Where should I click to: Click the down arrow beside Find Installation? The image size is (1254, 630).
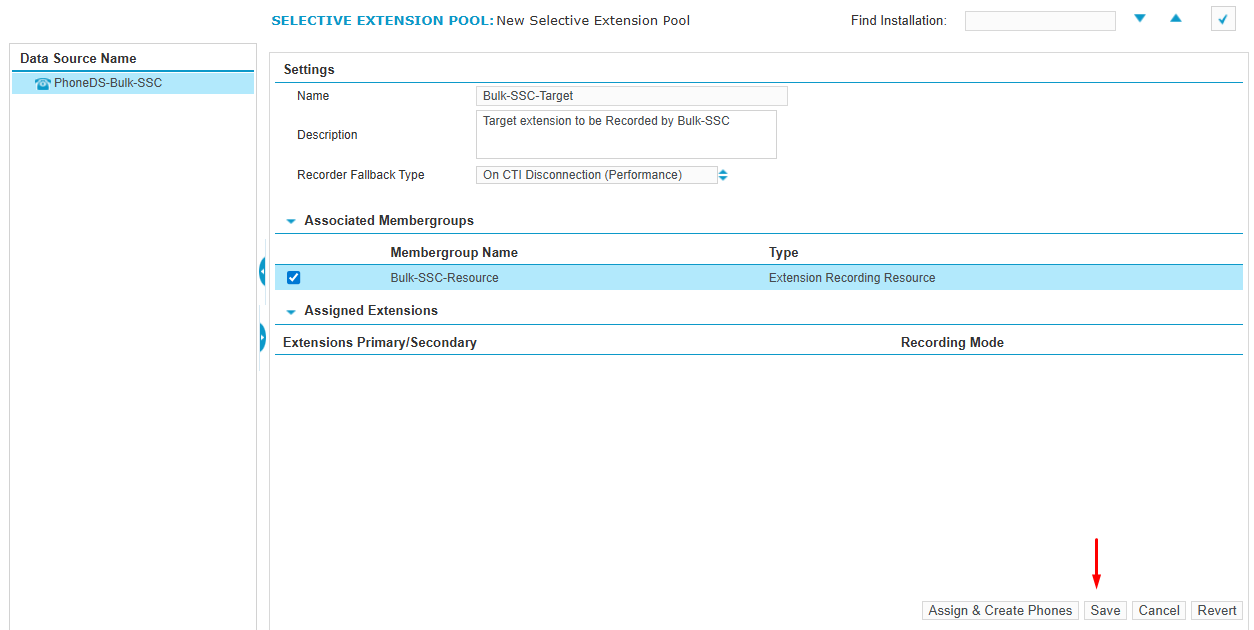1140,18
